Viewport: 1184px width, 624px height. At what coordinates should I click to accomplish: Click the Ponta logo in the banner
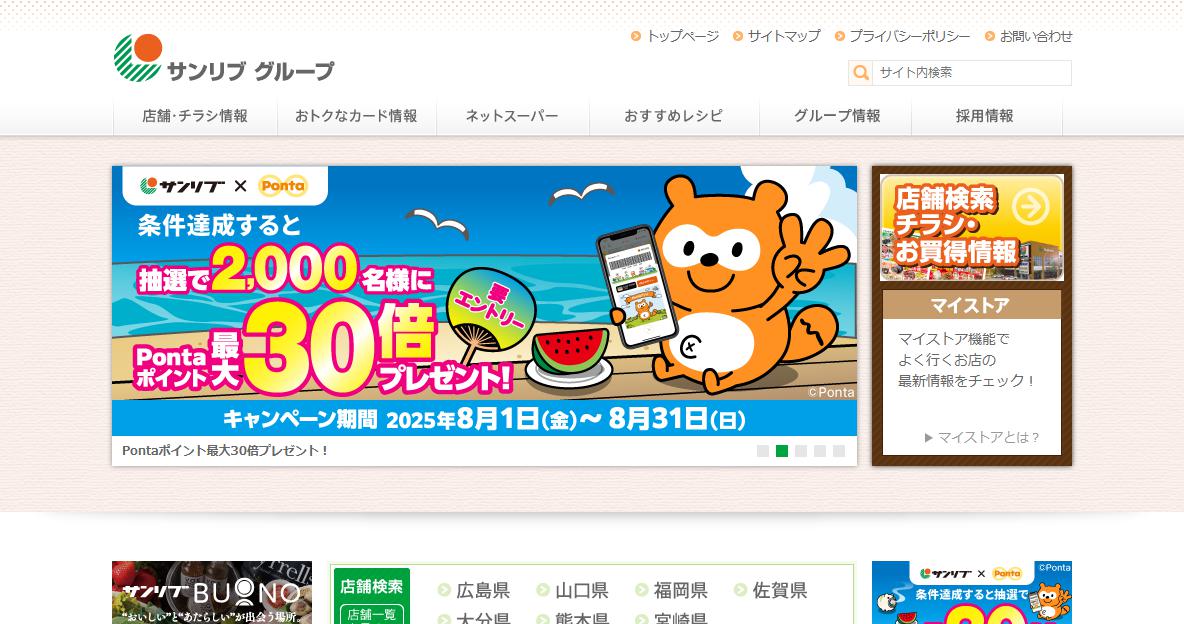283,186
